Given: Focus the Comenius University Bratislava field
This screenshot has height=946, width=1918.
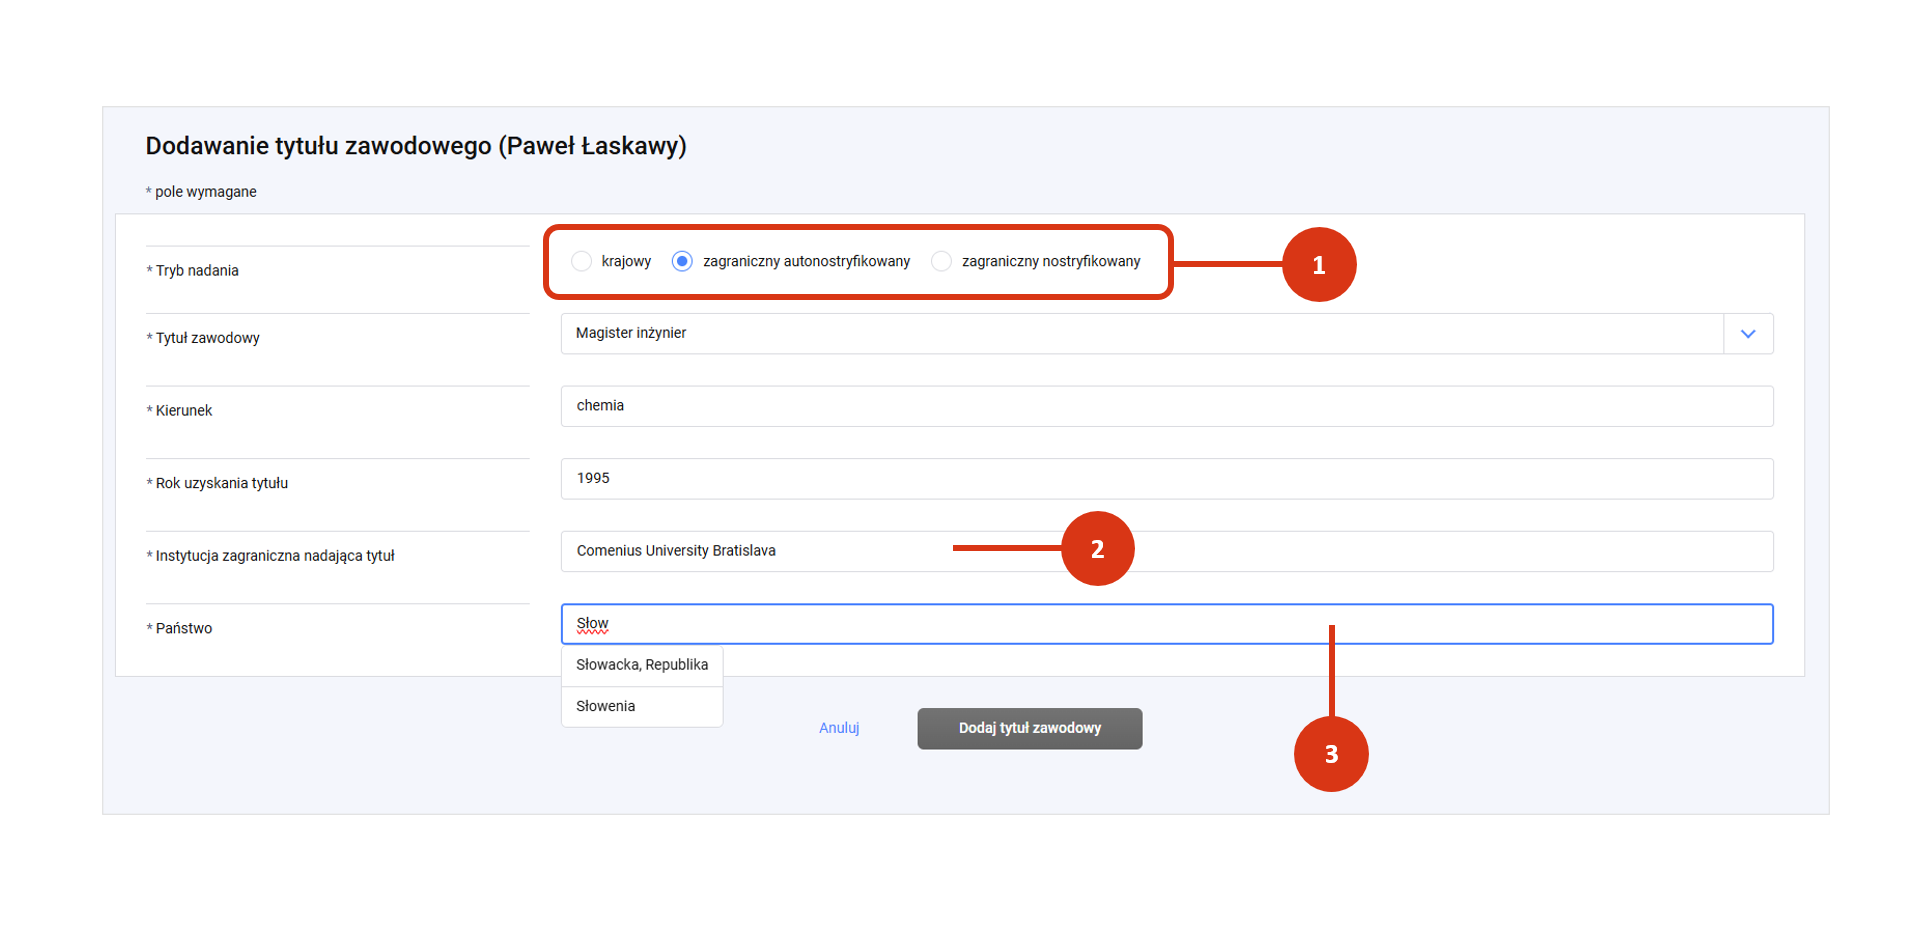Looking at the screenshot, I should click(1167, 551).
